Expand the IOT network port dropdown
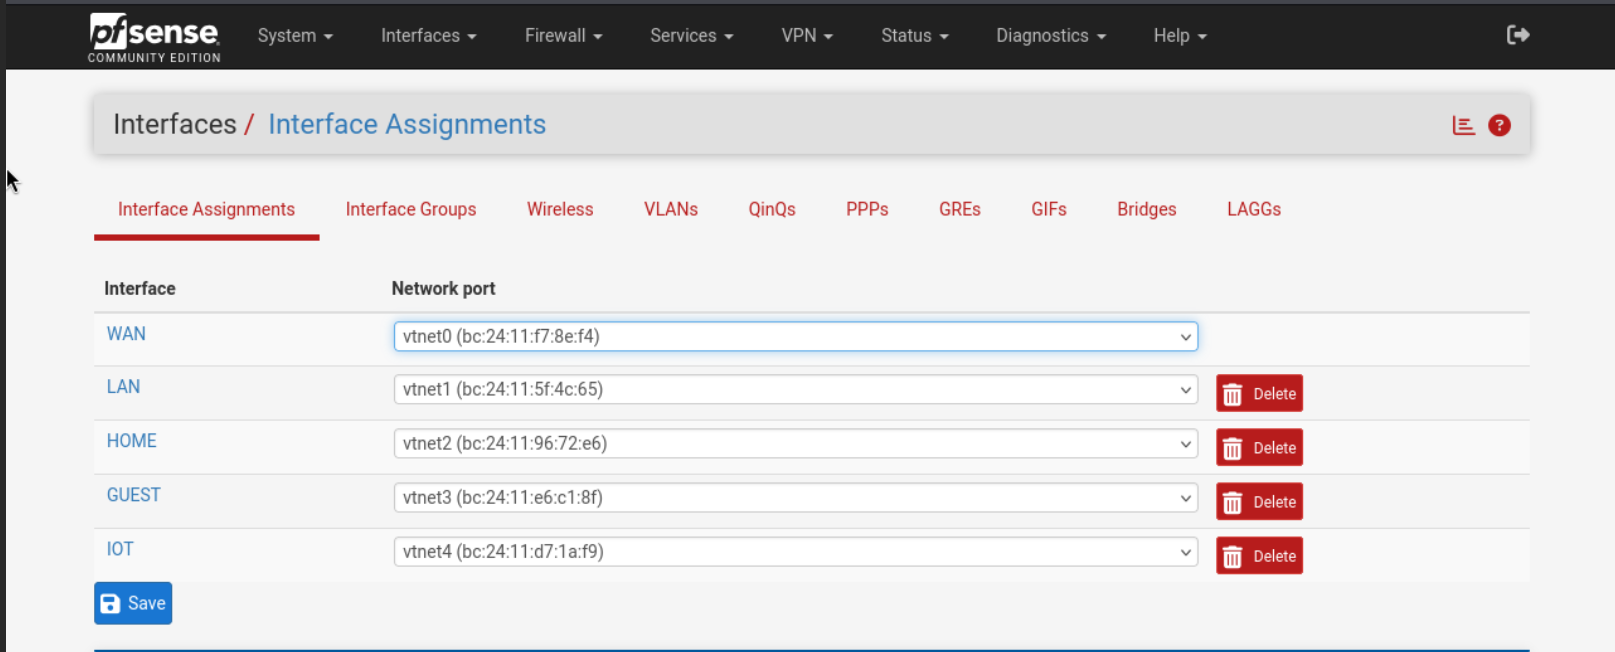The width and height of the screenshot is (1615, 652). [x=796, y=551]
